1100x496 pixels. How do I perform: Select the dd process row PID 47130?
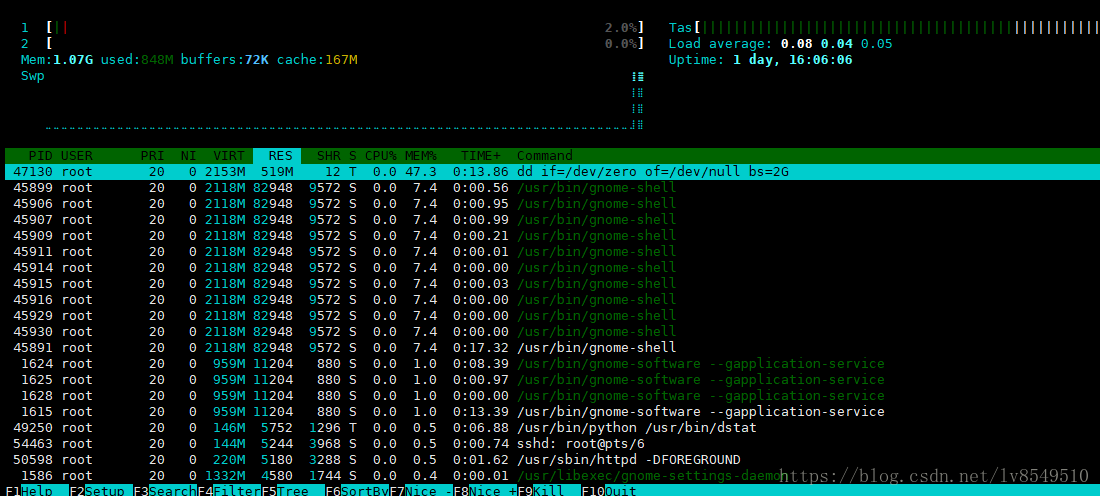click(552, 172)
